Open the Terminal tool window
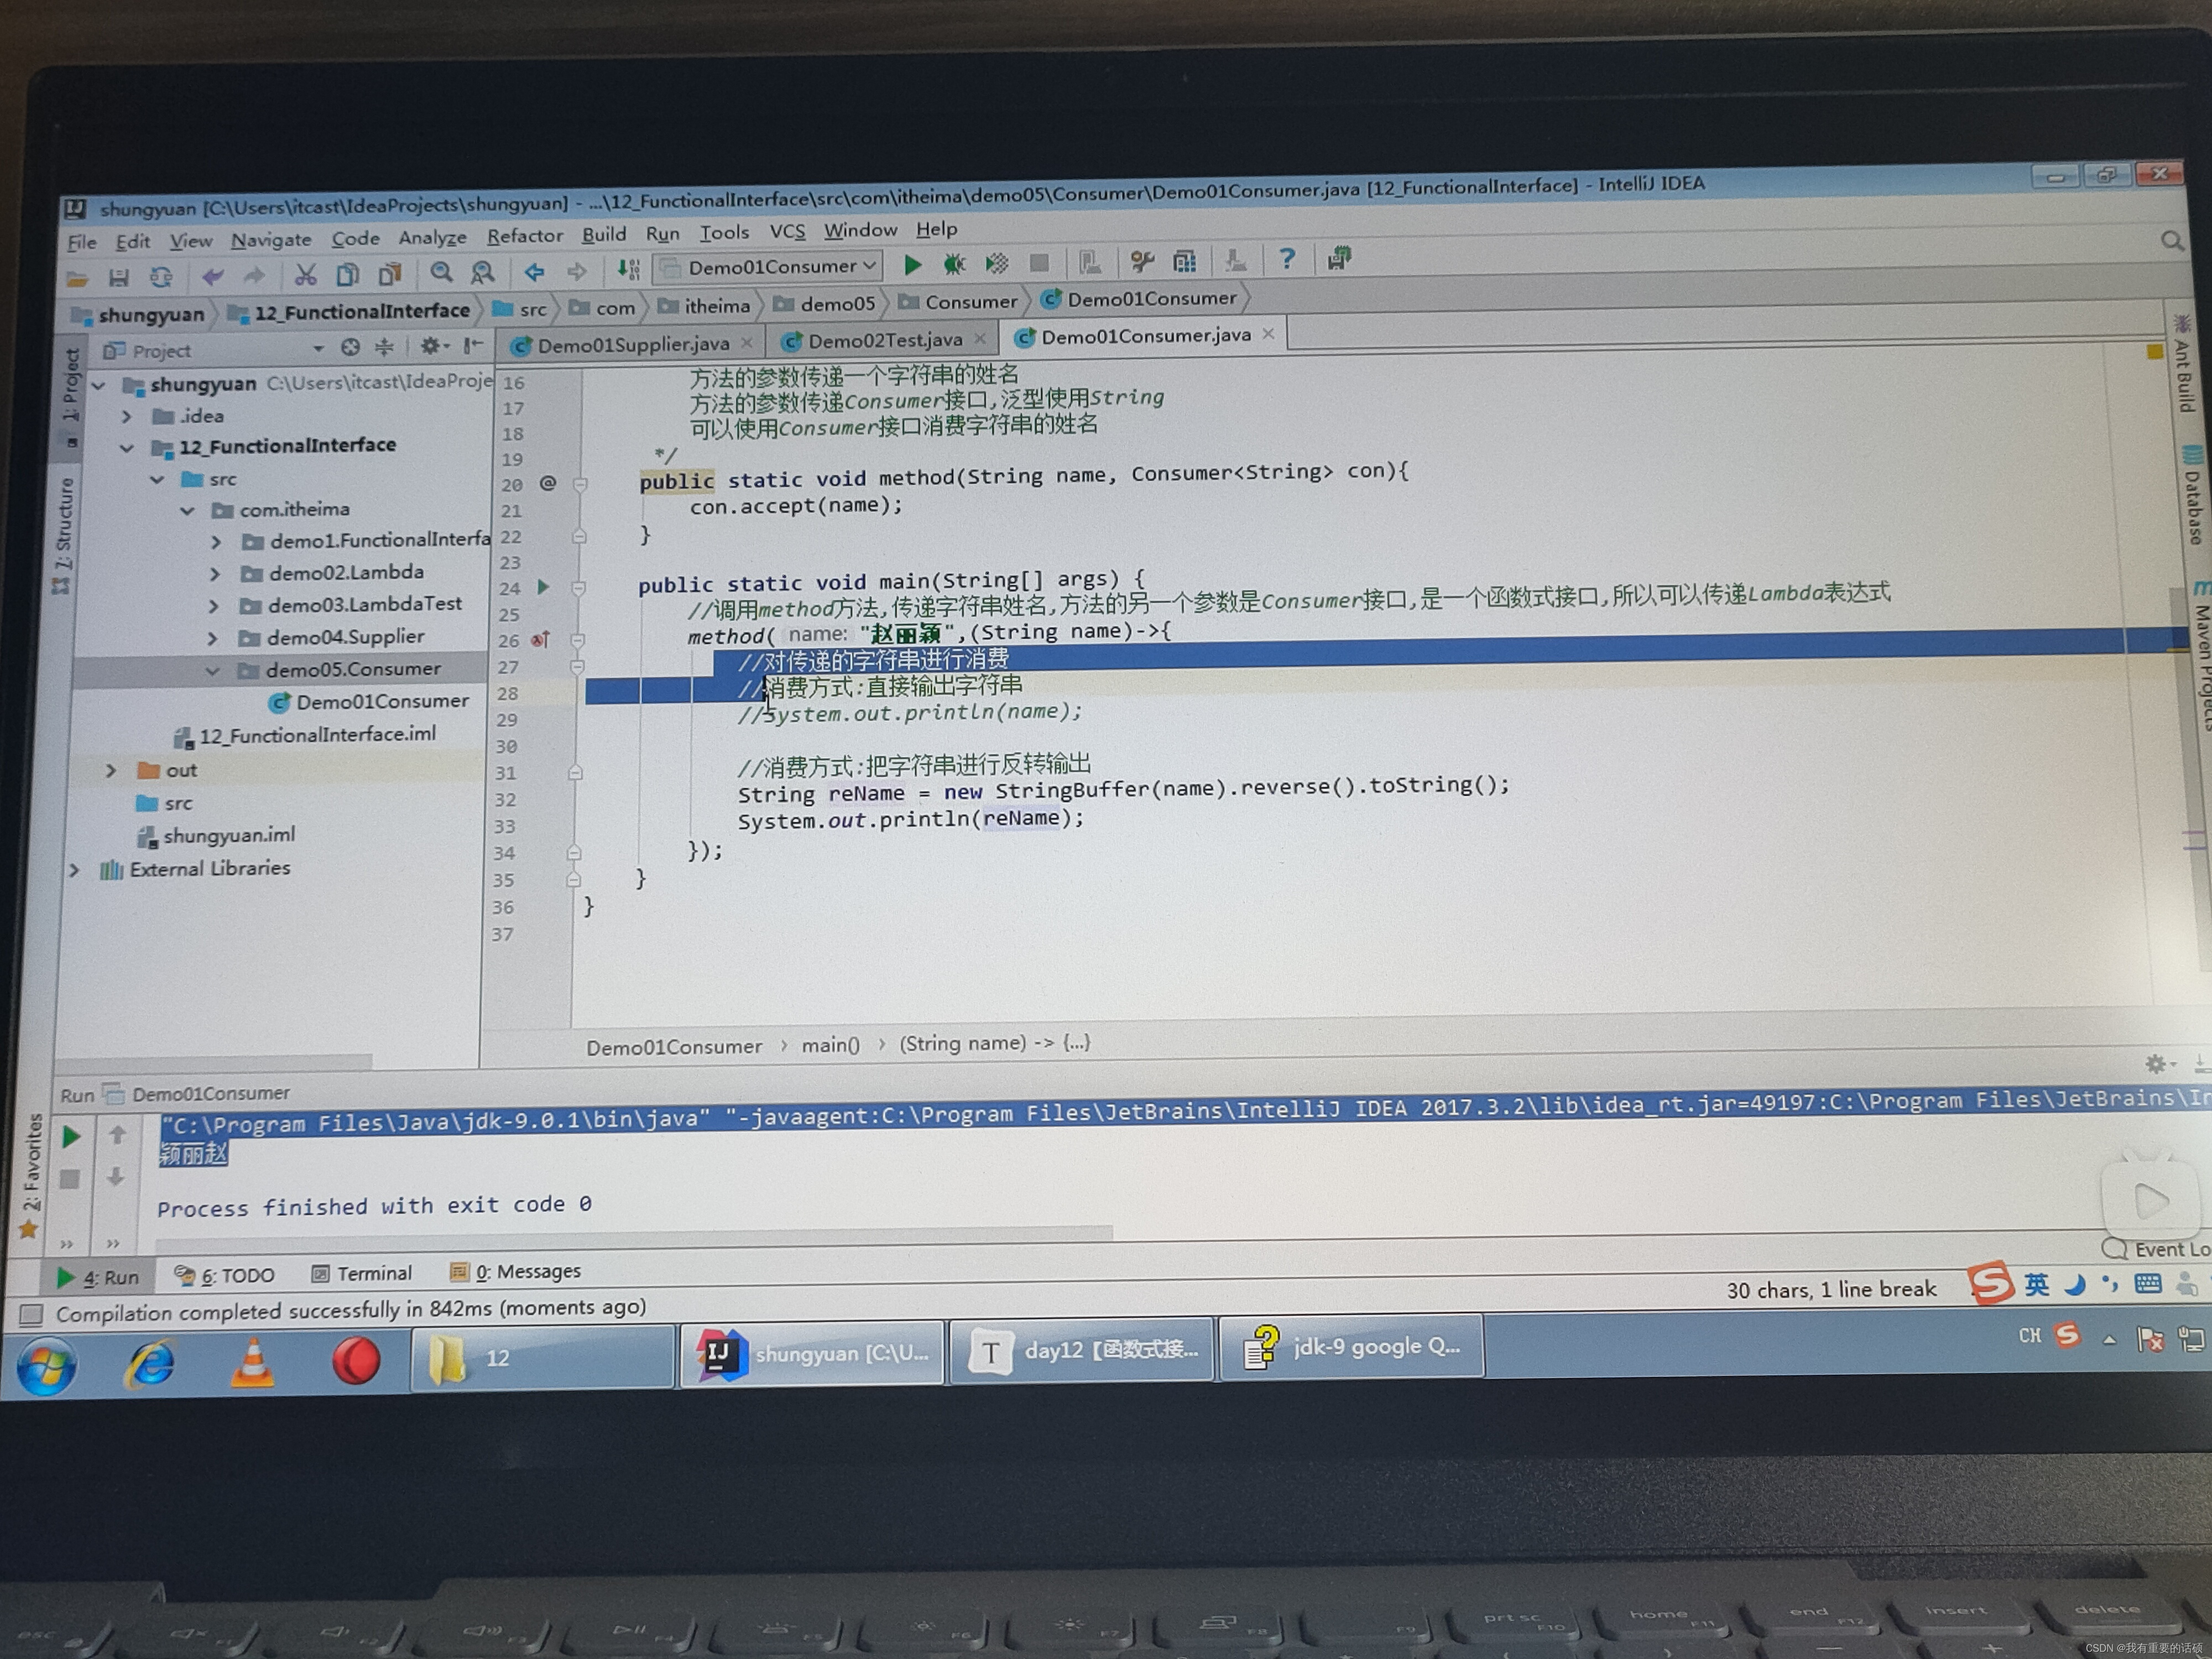Image resolution: width=2212 pixels, height=1659 pixels. coord(362,1273)
